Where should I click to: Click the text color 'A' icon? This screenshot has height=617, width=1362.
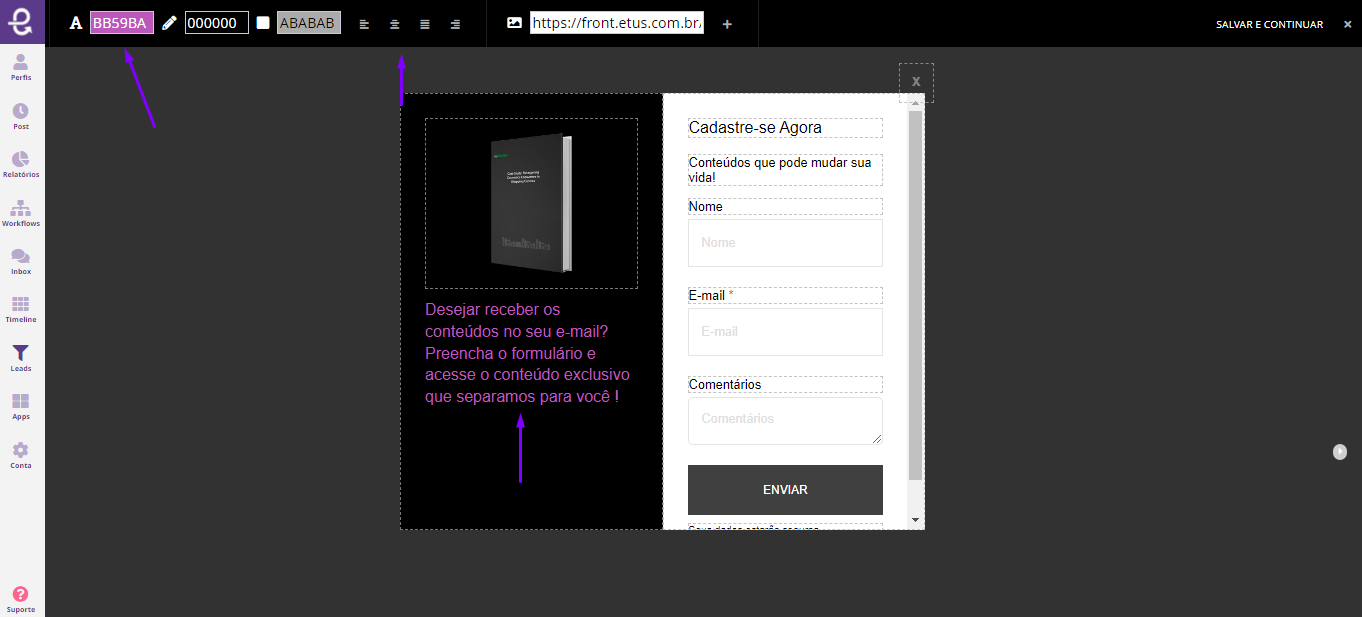coord(76,24)
